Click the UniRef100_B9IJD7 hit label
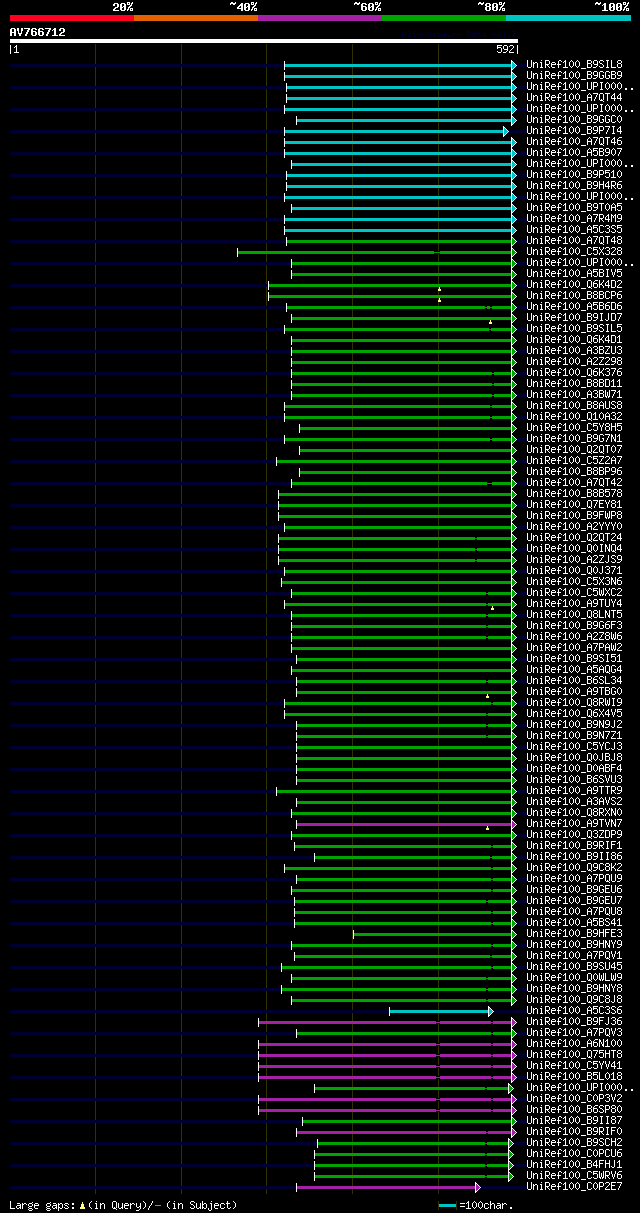Image resolution: width=640 pixels, height=1213 pixels. pos(574,318)
